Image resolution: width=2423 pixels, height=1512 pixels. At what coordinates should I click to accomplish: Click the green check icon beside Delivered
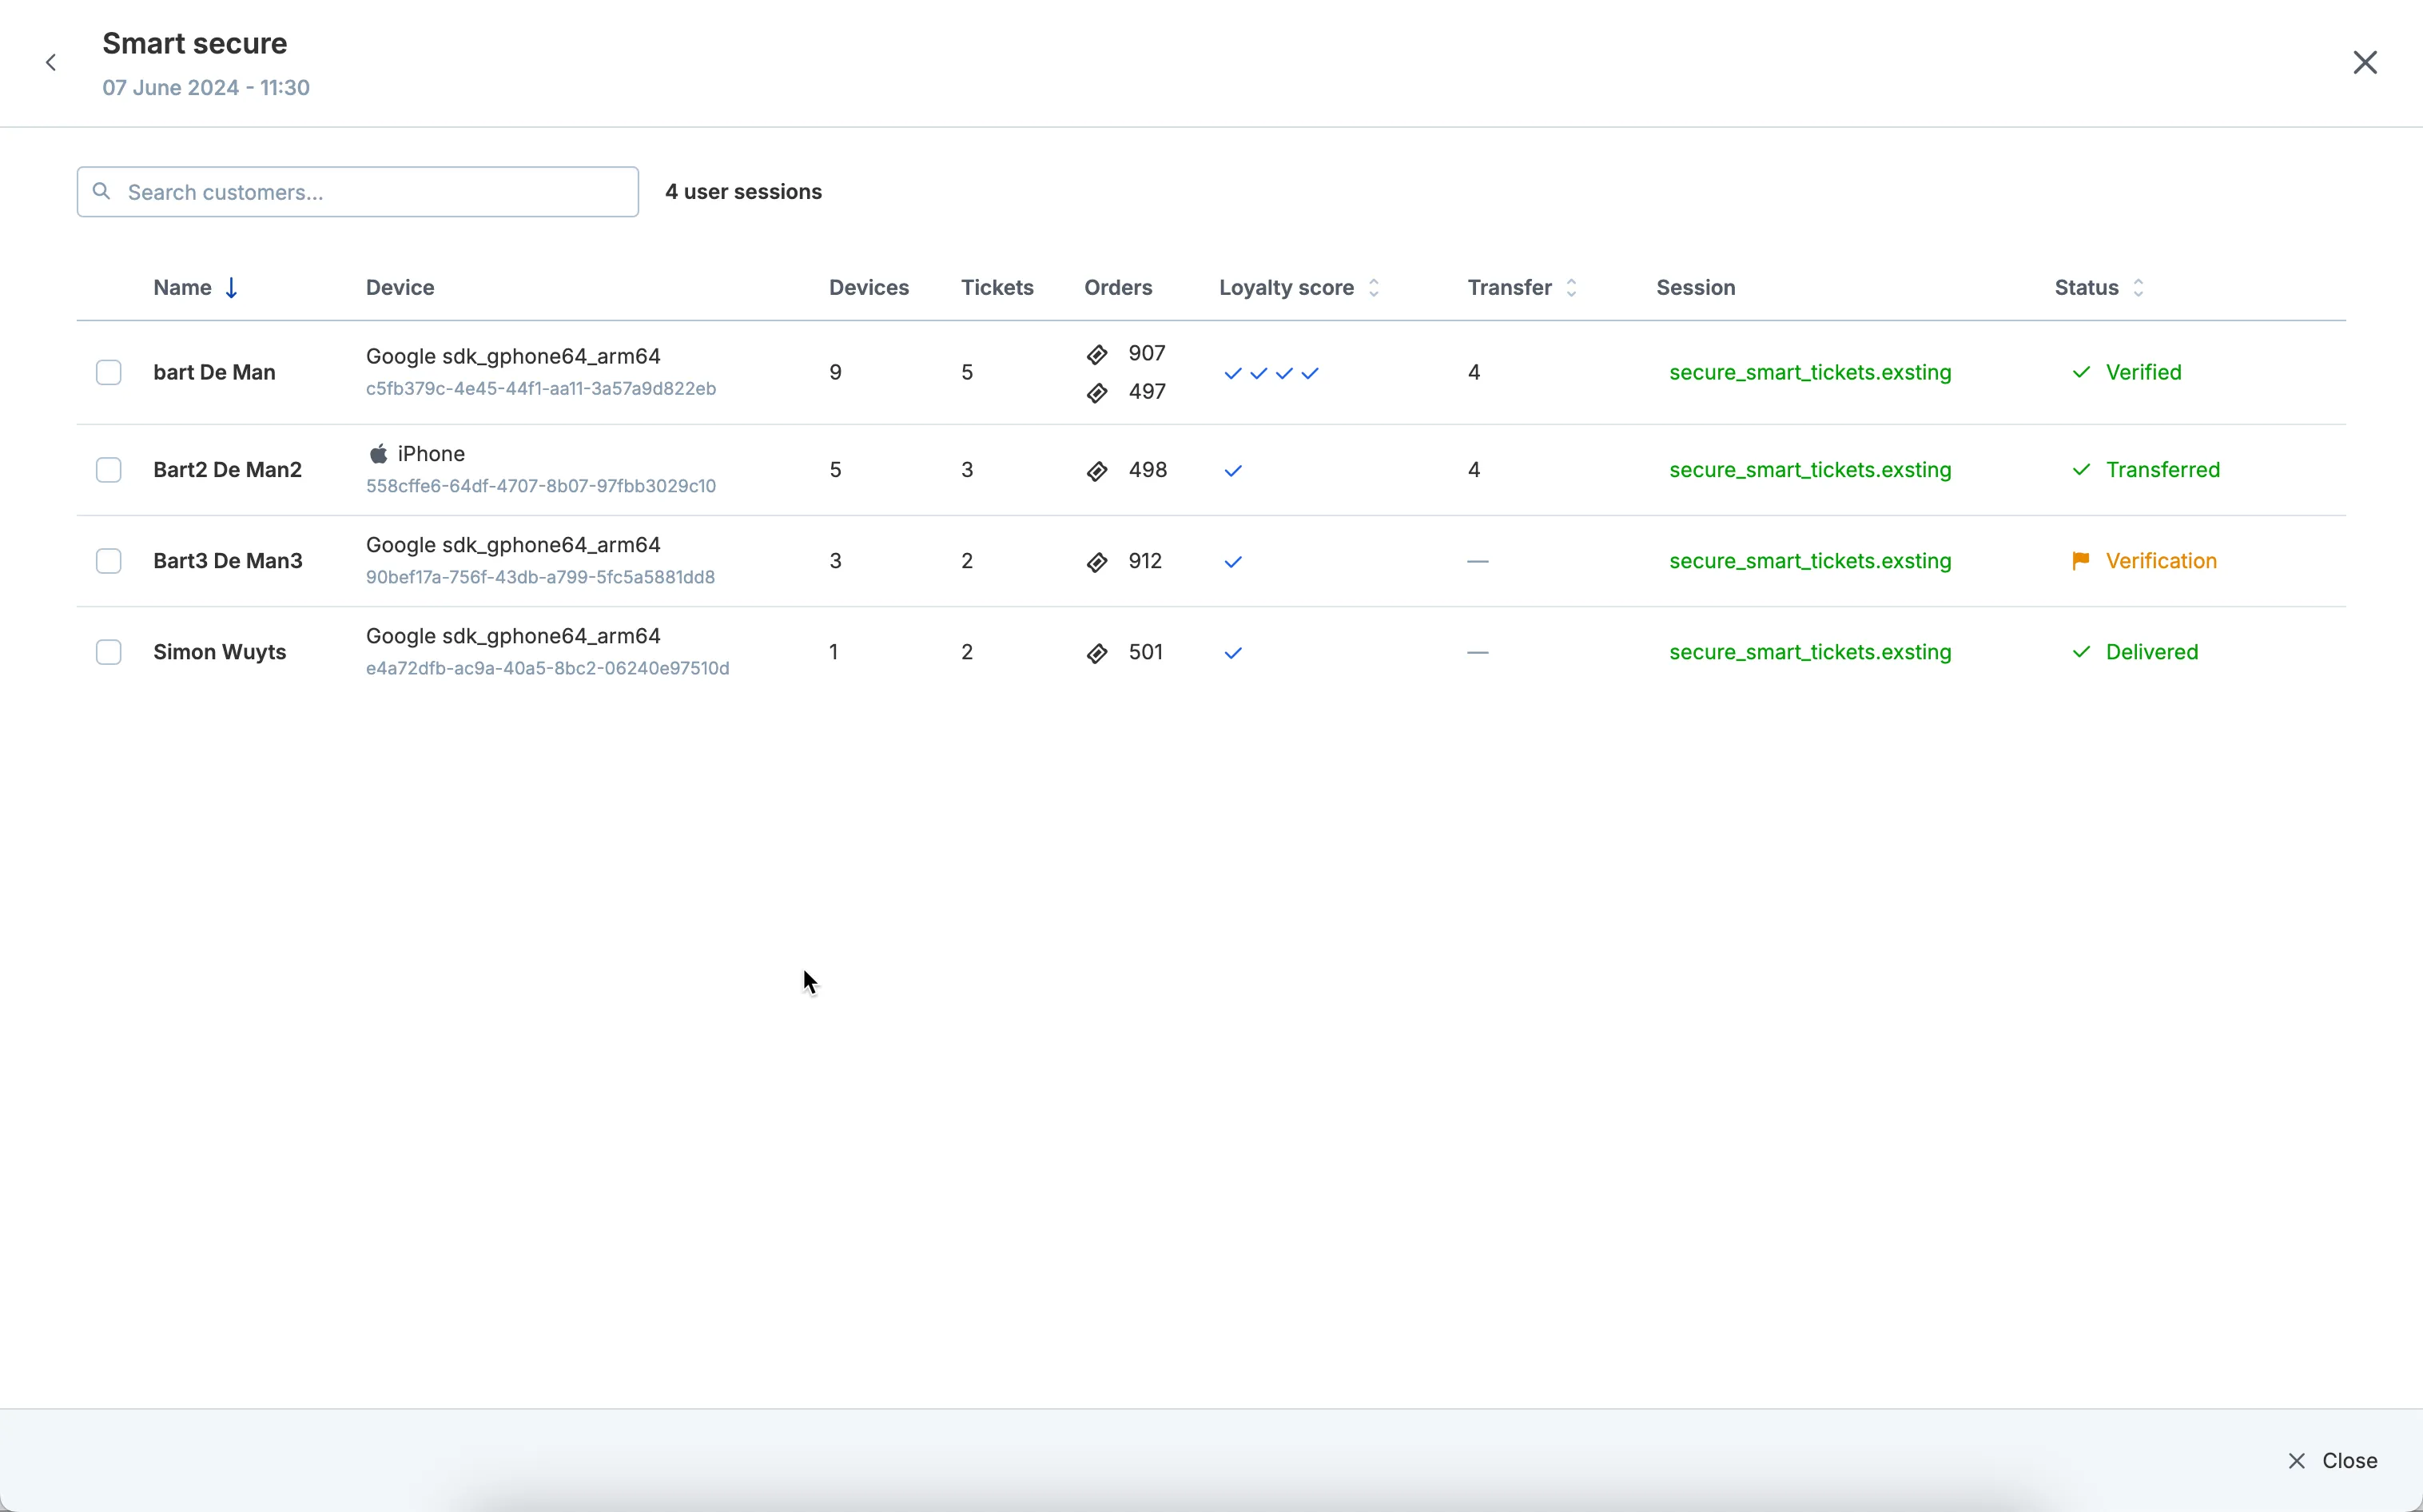tap(2081, 652)
